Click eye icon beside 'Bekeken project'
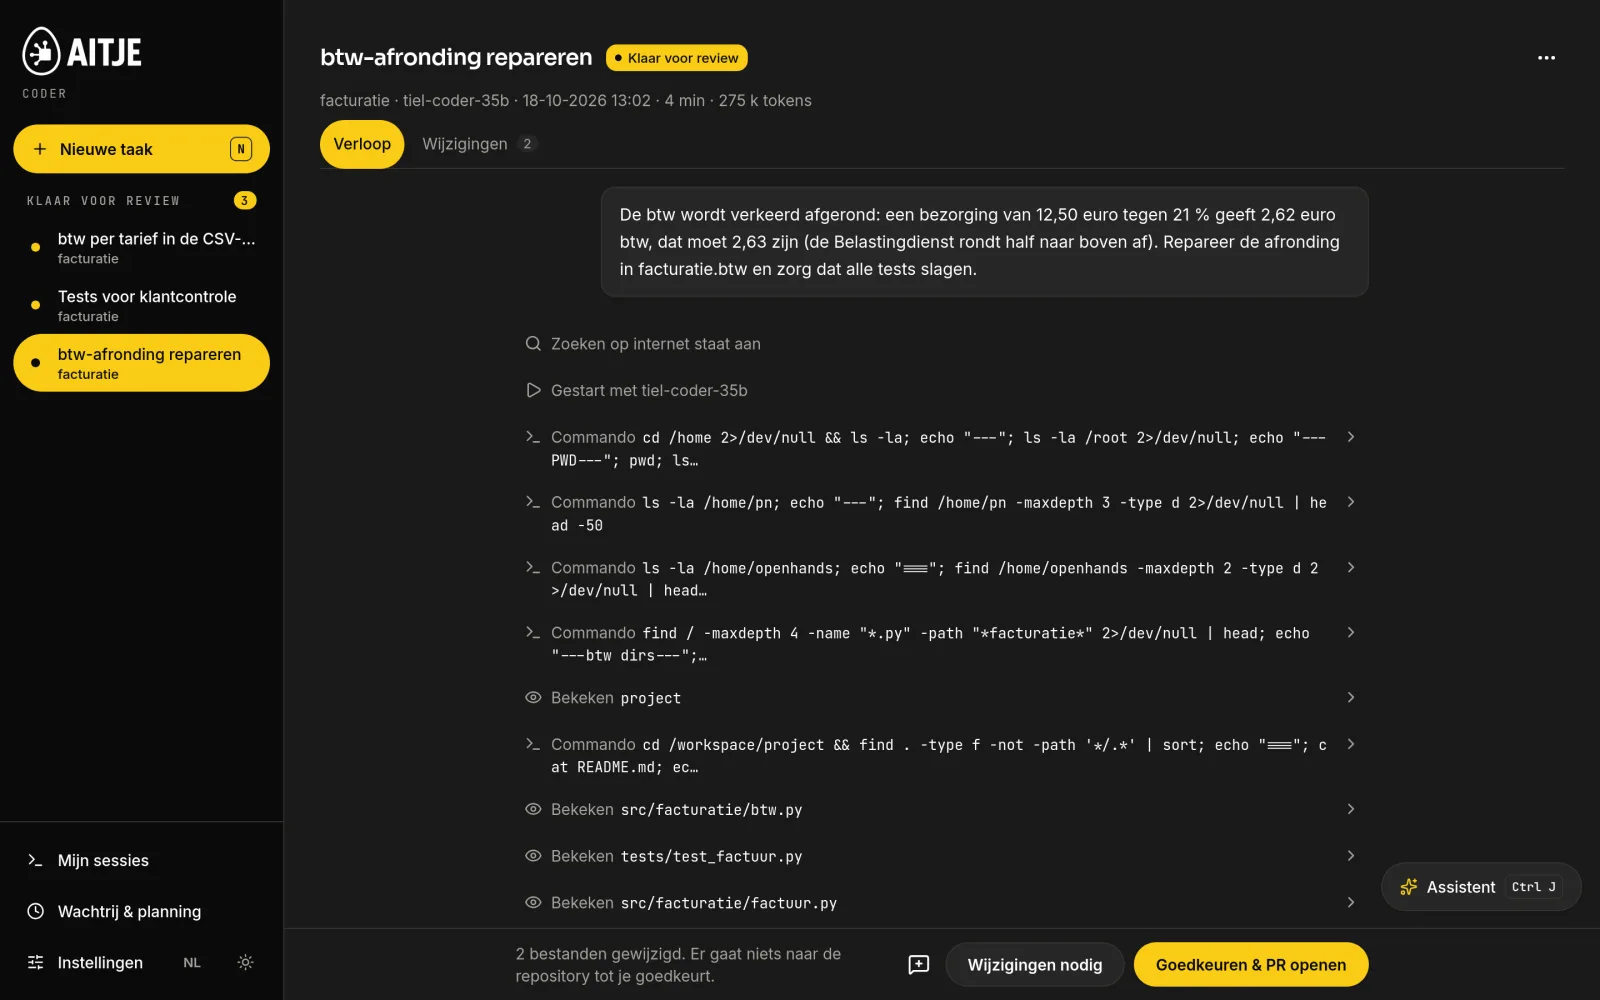The width and height of the screenshot is (1600, 1000). pyautogui.click(x=533, y=697)
